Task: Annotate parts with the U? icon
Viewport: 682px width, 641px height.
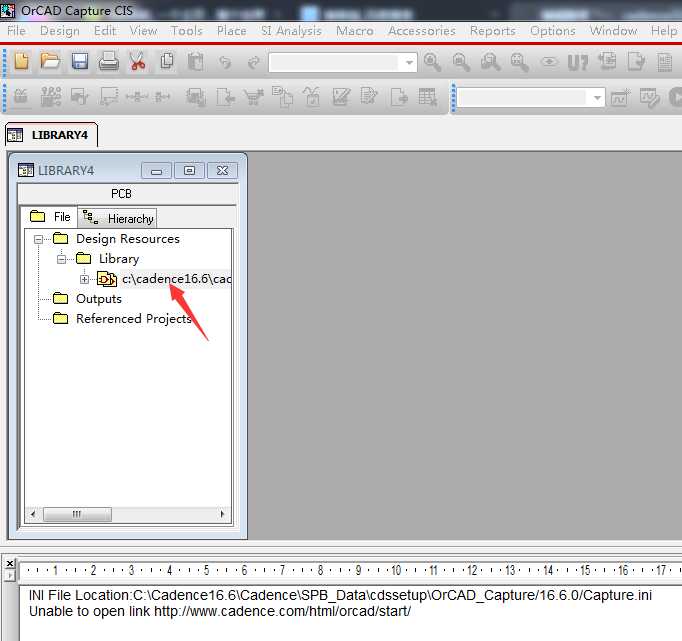Action: [578, 62]
